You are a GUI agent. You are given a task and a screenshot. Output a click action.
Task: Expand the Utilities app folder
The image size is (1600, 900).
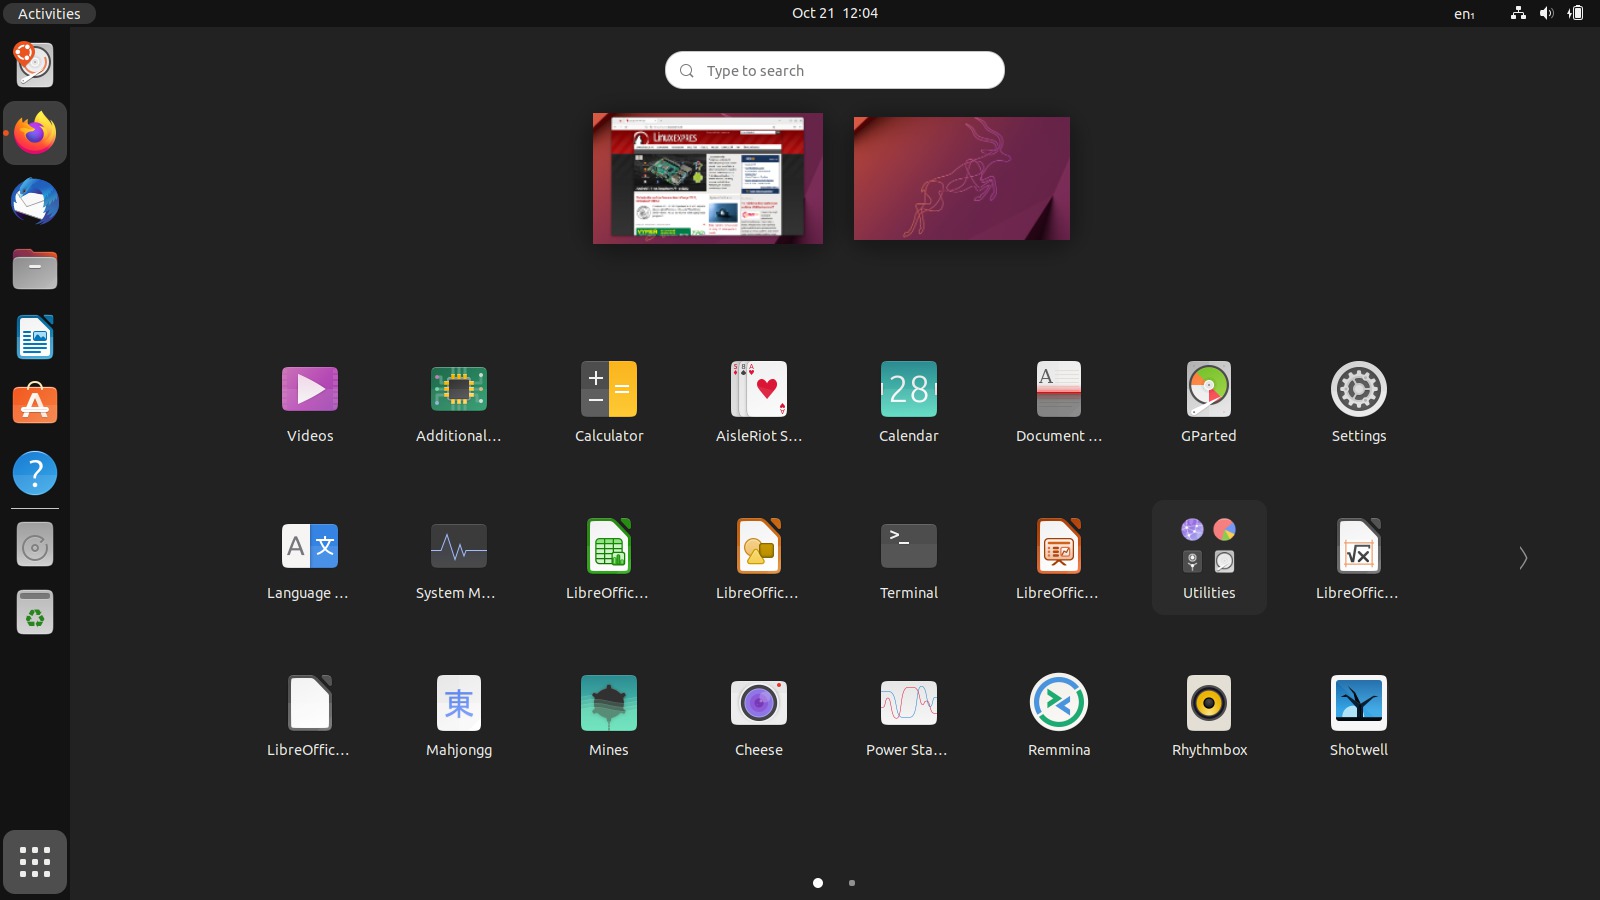coord(1209,558)
